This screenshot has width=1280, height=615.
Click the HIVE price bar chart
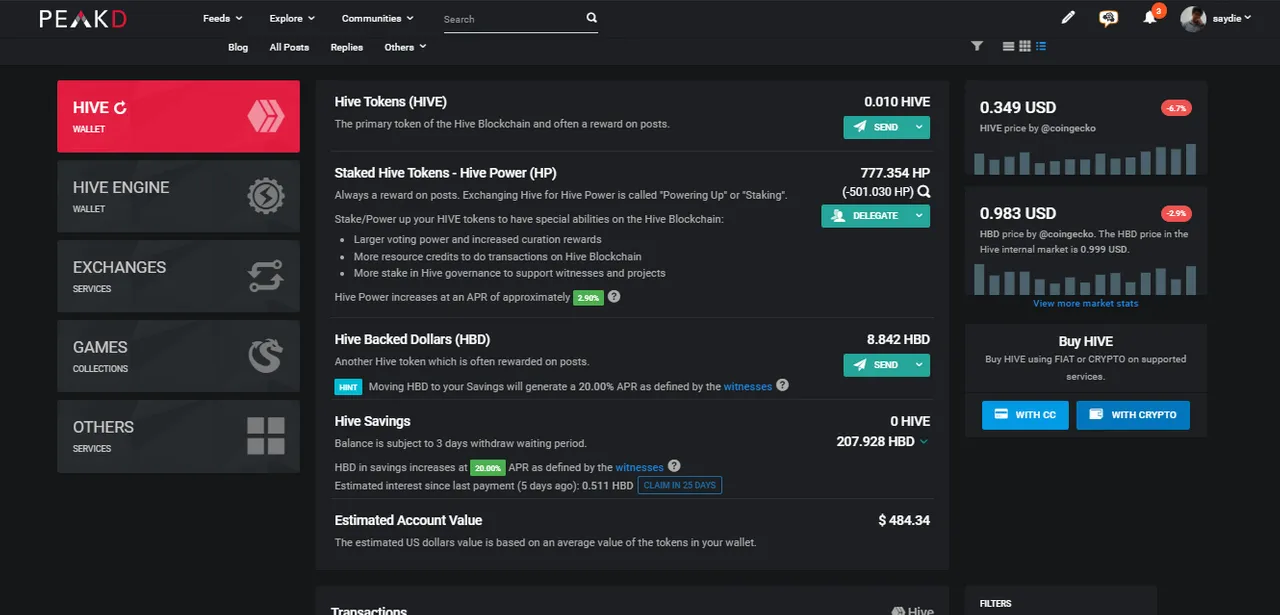[x=1085, y=160]
